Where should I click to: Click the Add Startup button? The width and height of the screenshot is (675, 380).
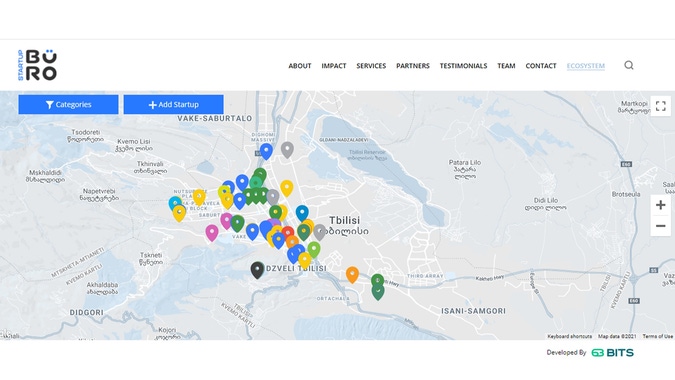[x=173, y=105]
